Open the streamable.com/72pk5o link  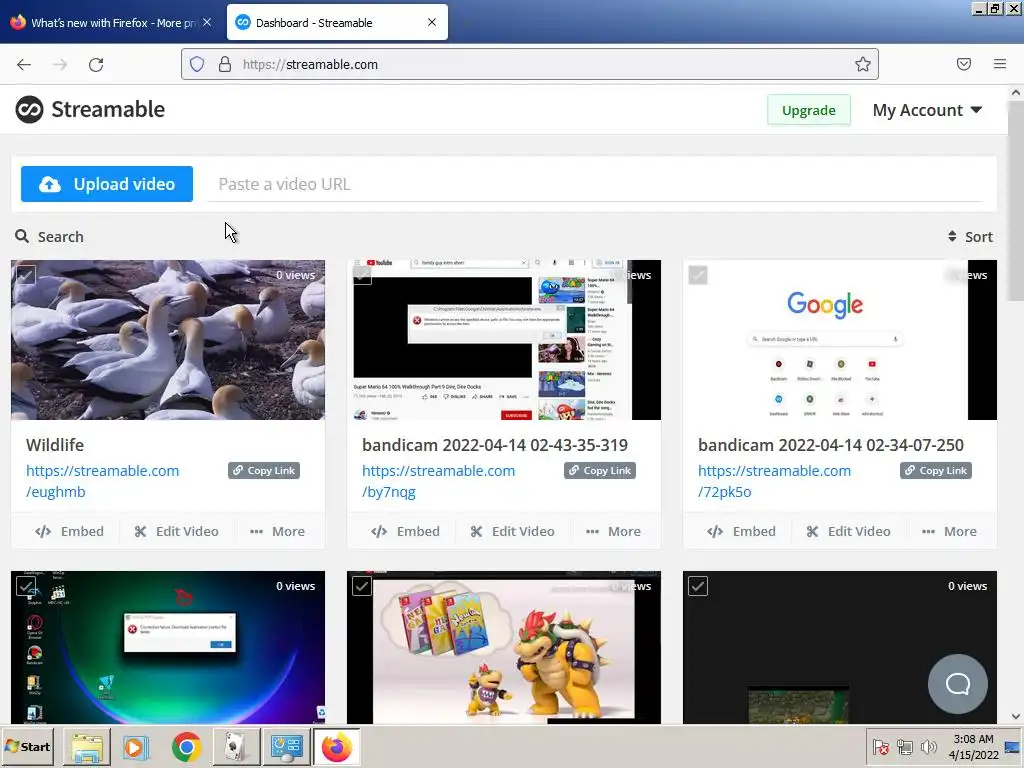(775, 481)
